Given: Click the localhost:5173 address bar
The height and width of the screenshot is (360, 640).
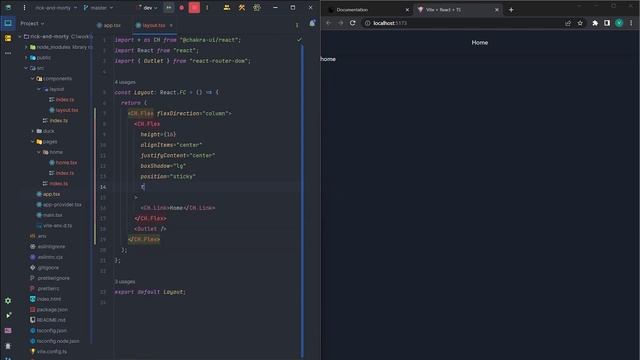Looking at the screenshot, I should (x=465, y=23).
